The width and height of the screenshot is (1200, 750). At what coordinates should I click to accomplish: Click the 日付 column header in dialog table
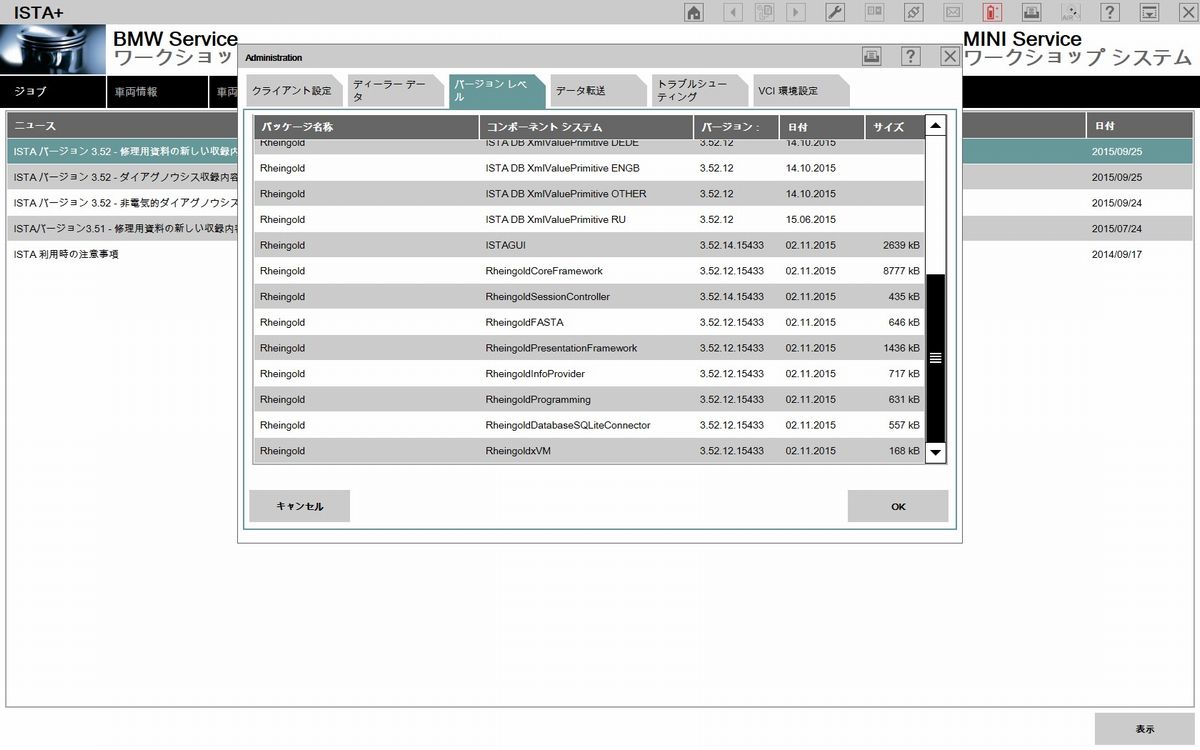click(822, 127)
